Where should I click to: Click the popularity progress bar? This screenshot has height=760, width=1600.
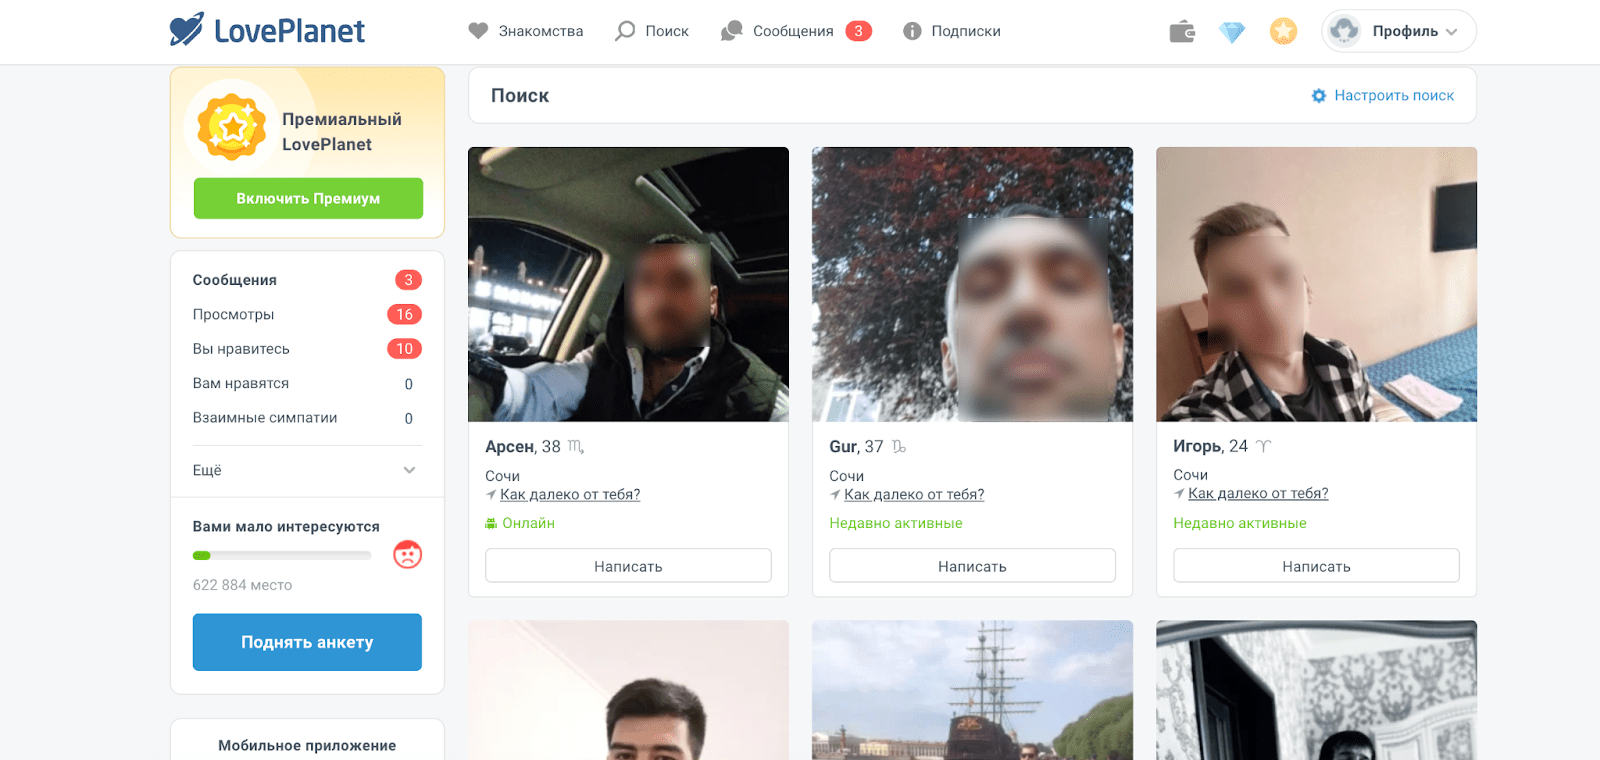[282, 555]
